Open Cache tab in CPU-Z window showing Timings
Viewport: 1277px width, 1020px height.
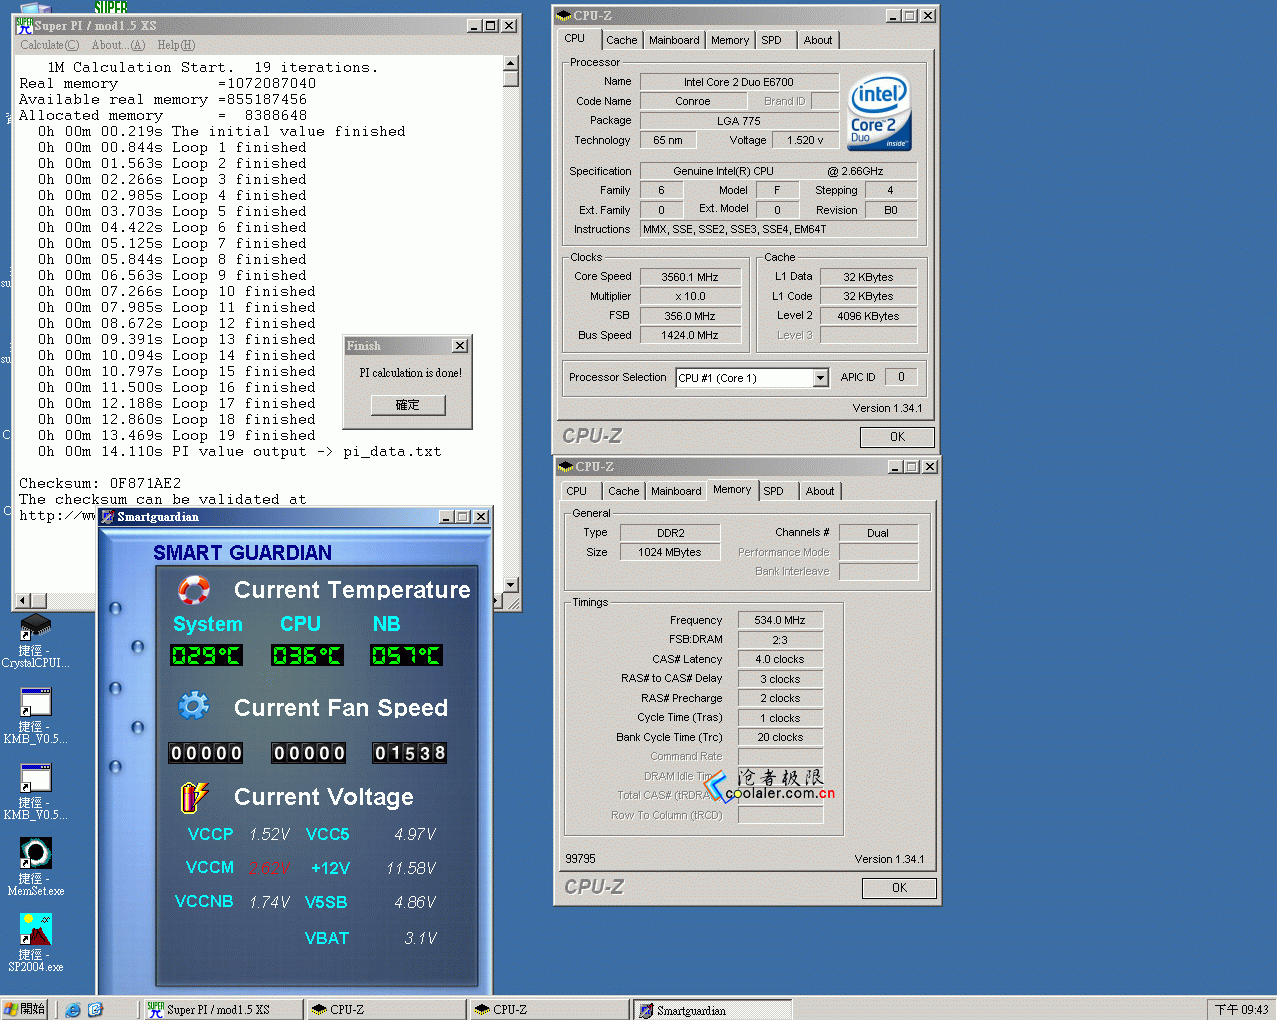[x=624, y=491]
